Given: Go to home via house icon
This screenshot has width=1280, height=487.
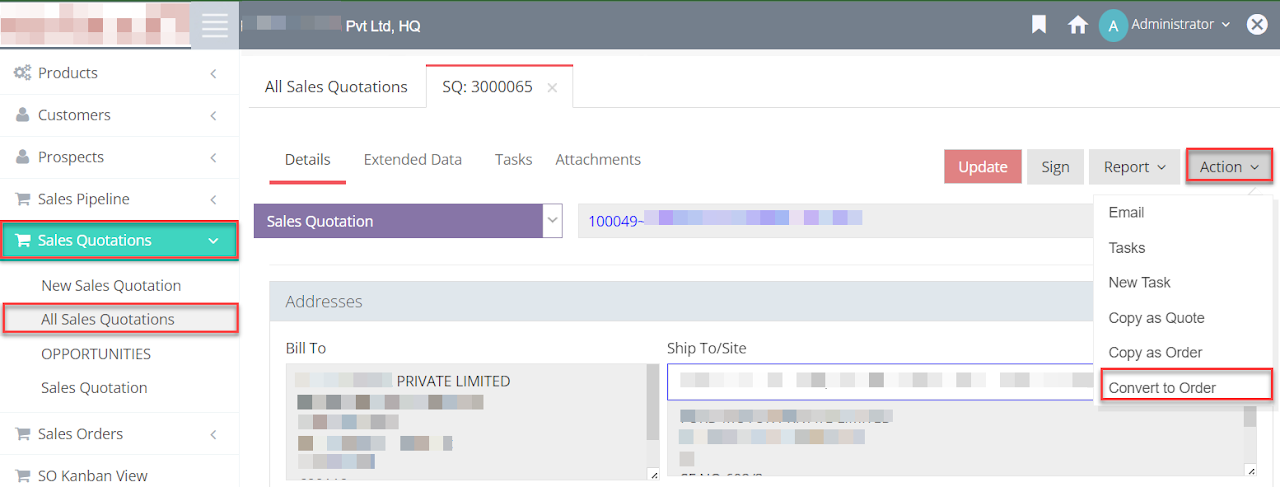Looking at the screenshot, I should (1077, 25).
